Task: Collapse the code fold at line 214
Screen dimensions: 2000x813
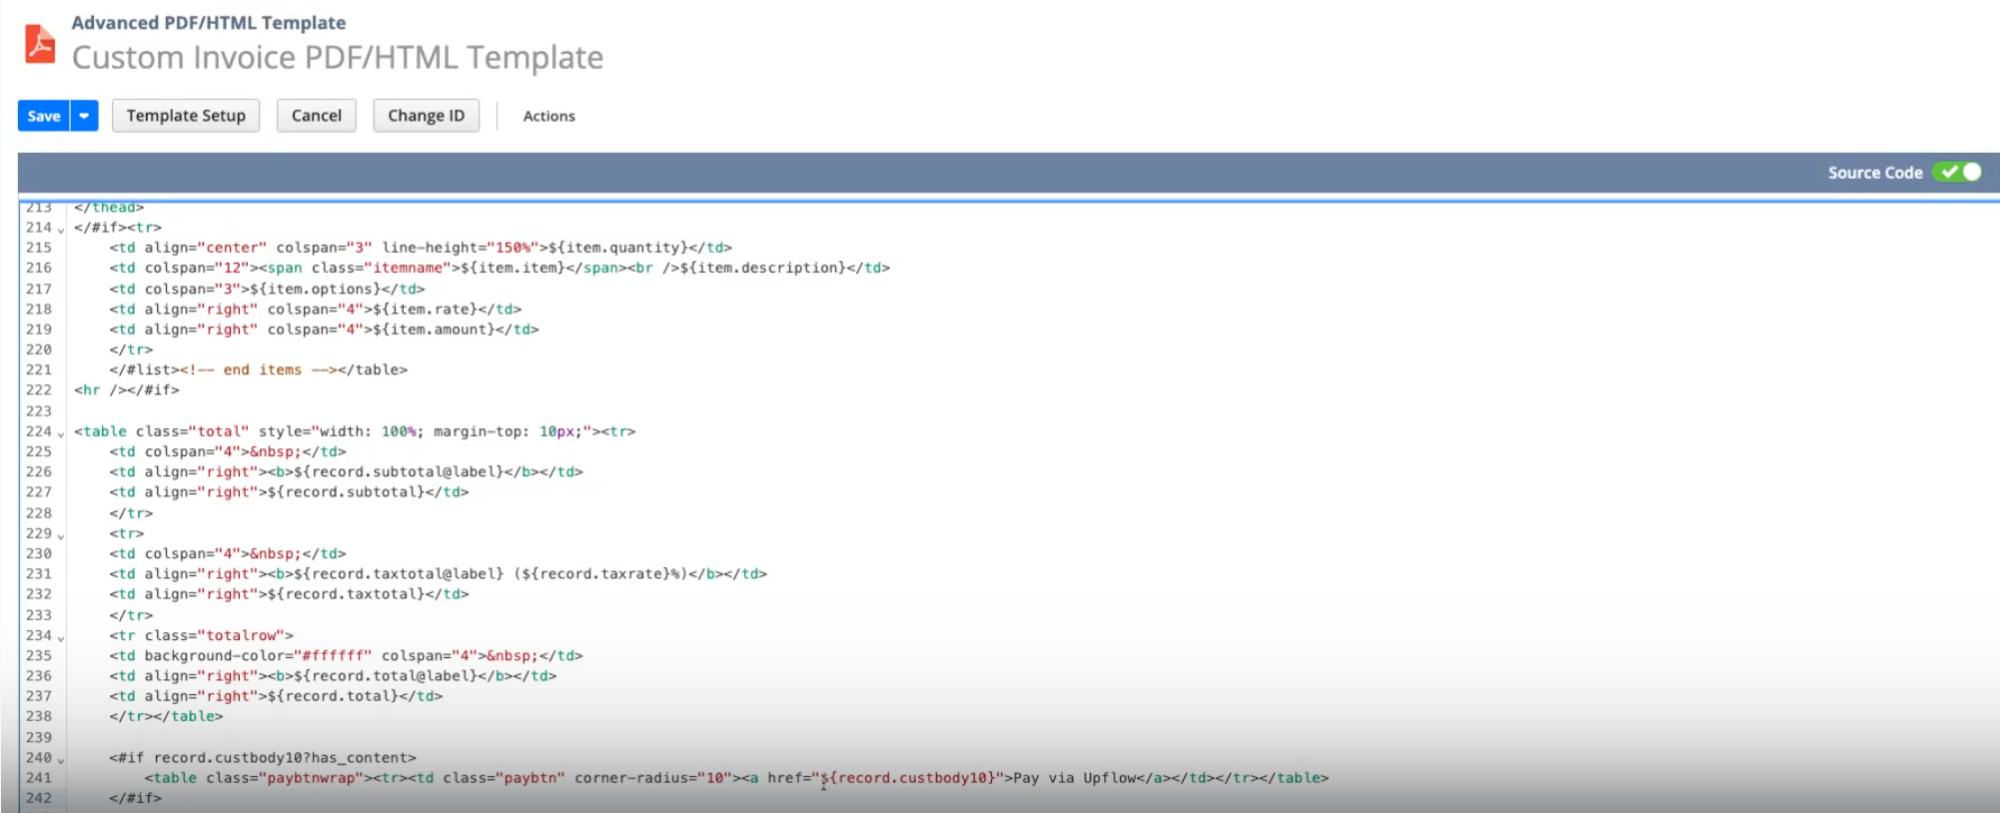Action: (x=61, y=230)
